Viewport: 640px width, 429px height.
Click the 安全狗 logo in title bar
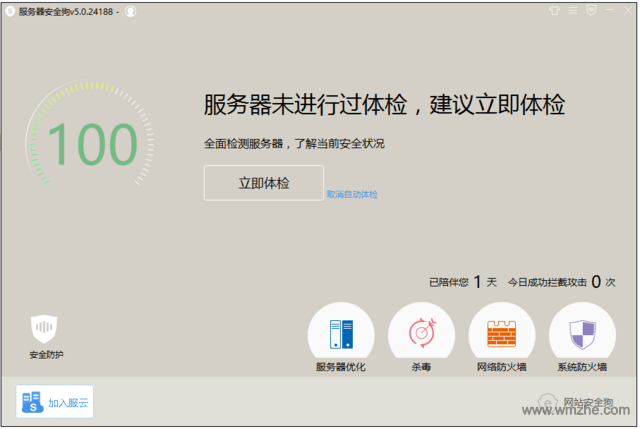tap(10, 11)
